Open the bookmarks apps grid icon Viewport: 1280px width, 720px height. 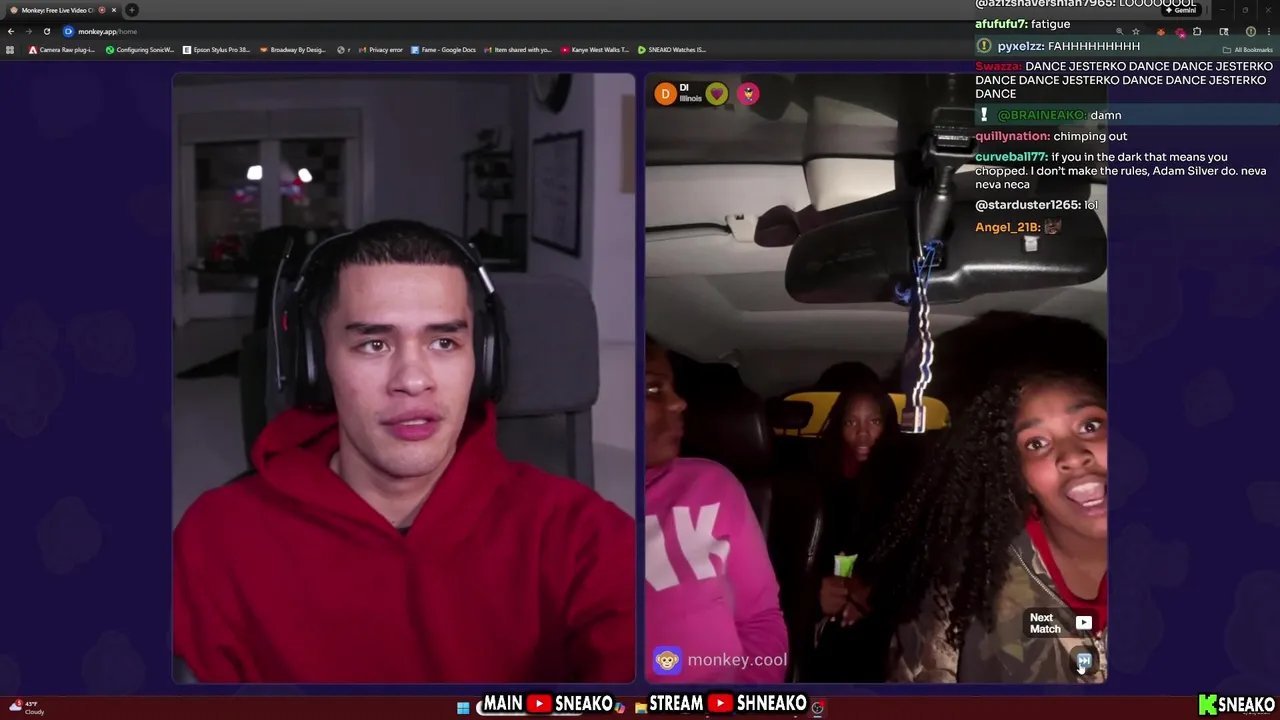coord(10,49)
